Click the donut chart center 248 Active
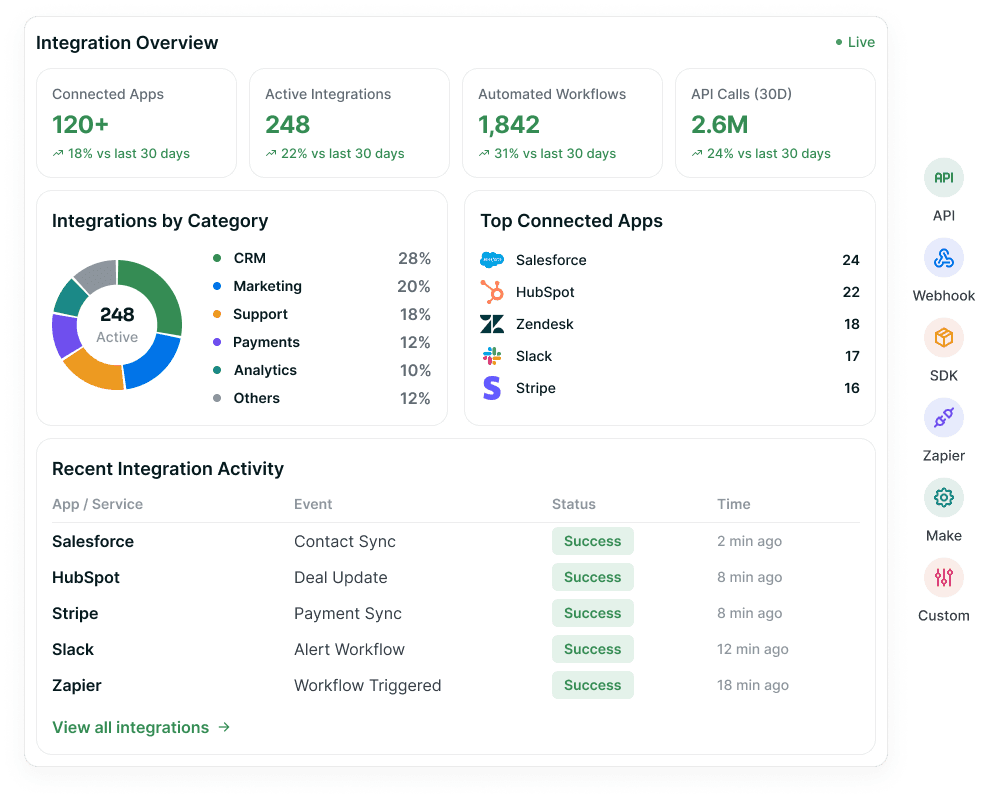The image size is (984, 799). click(x=117, y=324)
